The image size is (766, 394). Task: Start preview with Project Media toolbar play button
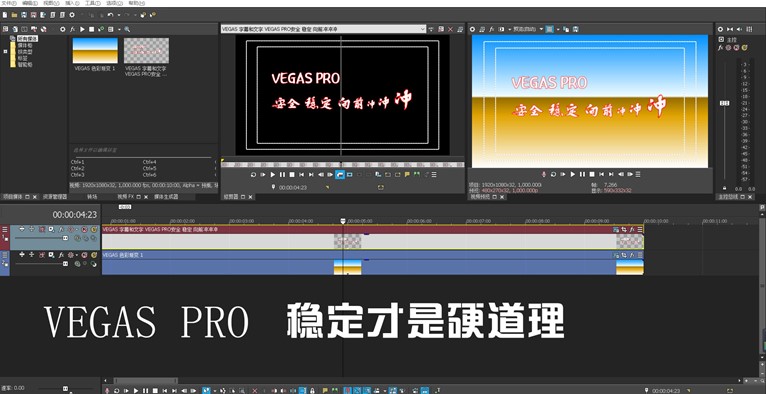click(82, 29)
